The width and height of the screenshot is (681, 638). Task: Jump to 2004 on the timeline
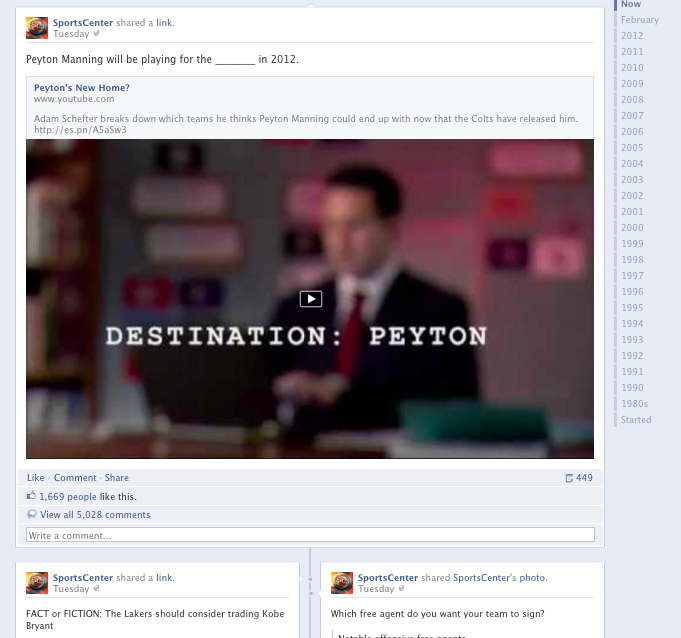(x=632, y=164)
